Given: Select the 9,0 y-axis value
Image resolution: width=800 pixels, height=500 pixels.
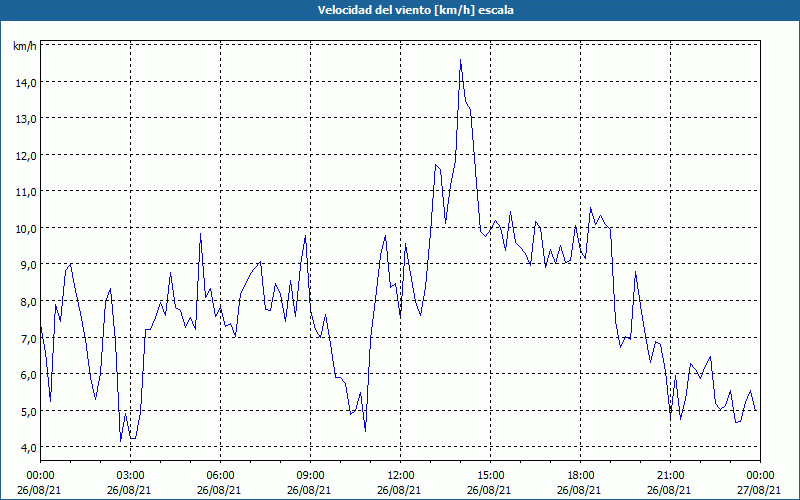Looking at the screenshot, I should (x=28, y=264).
